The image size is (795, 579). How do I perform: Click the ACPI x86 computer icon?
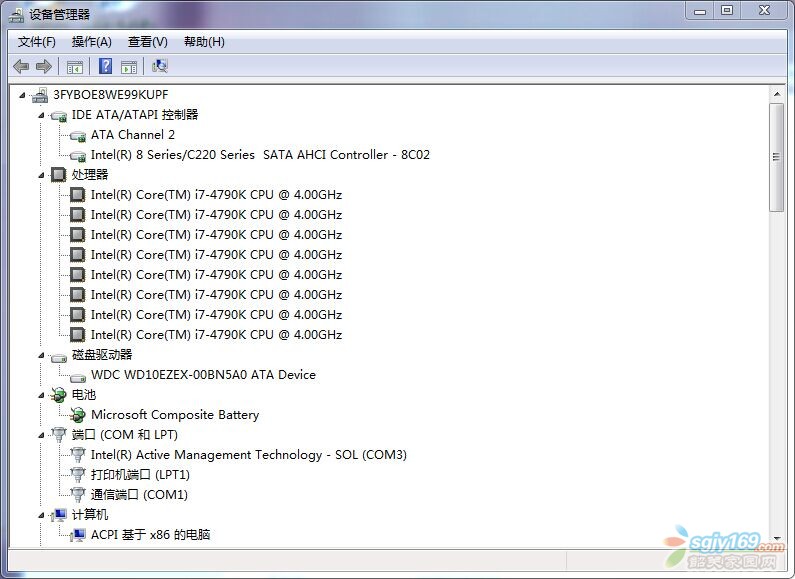[78, 535]
